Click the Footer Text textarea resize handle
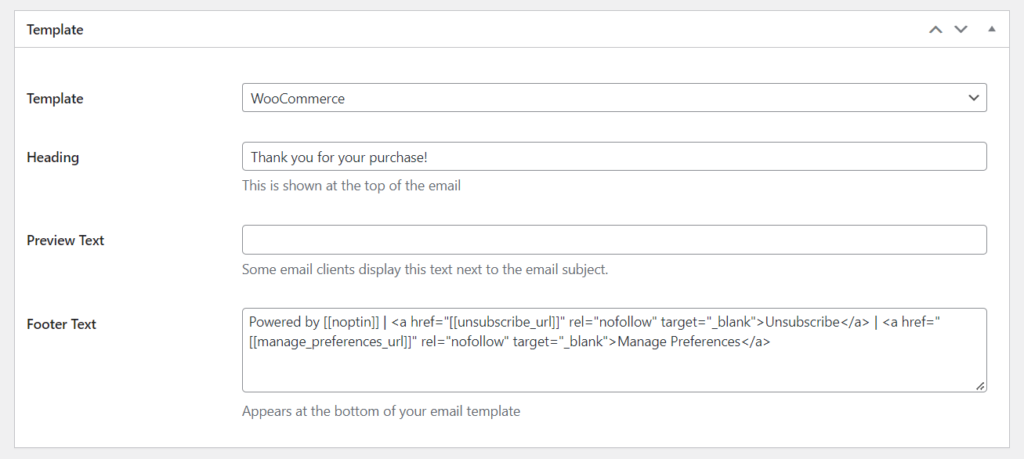This screenshot has height=459, width=1024. click(x=980, y=386)
